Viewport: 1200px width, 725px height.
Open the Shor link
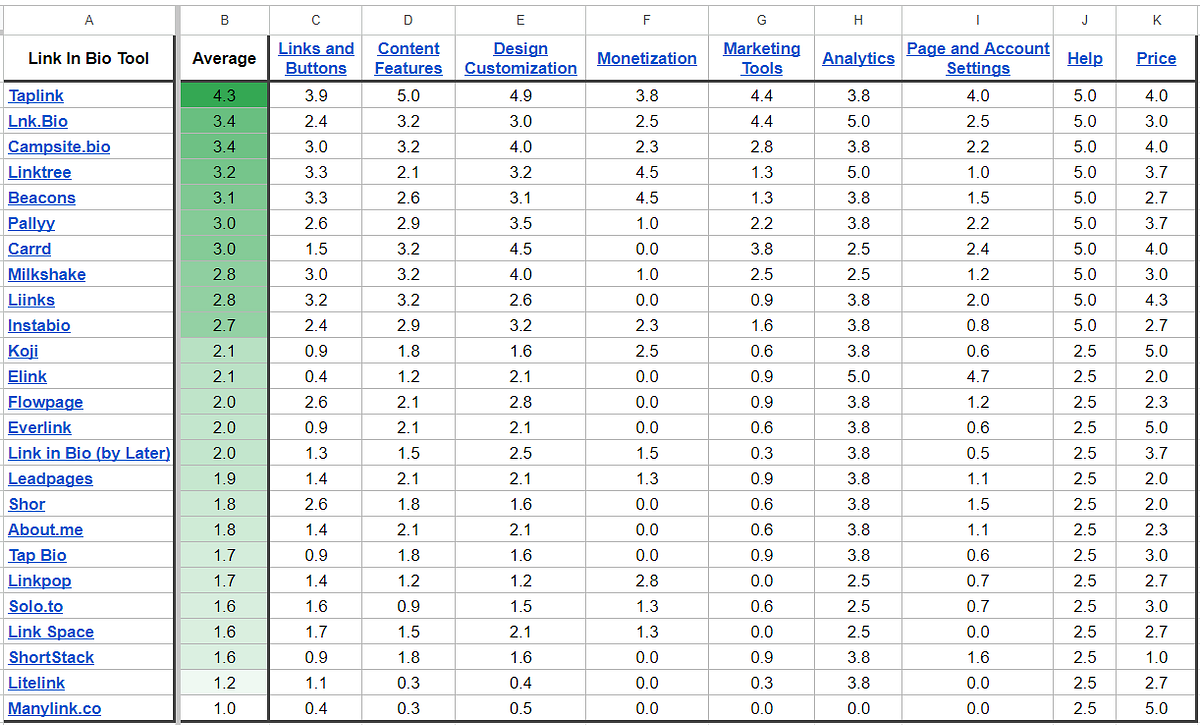tap(27, 504)
